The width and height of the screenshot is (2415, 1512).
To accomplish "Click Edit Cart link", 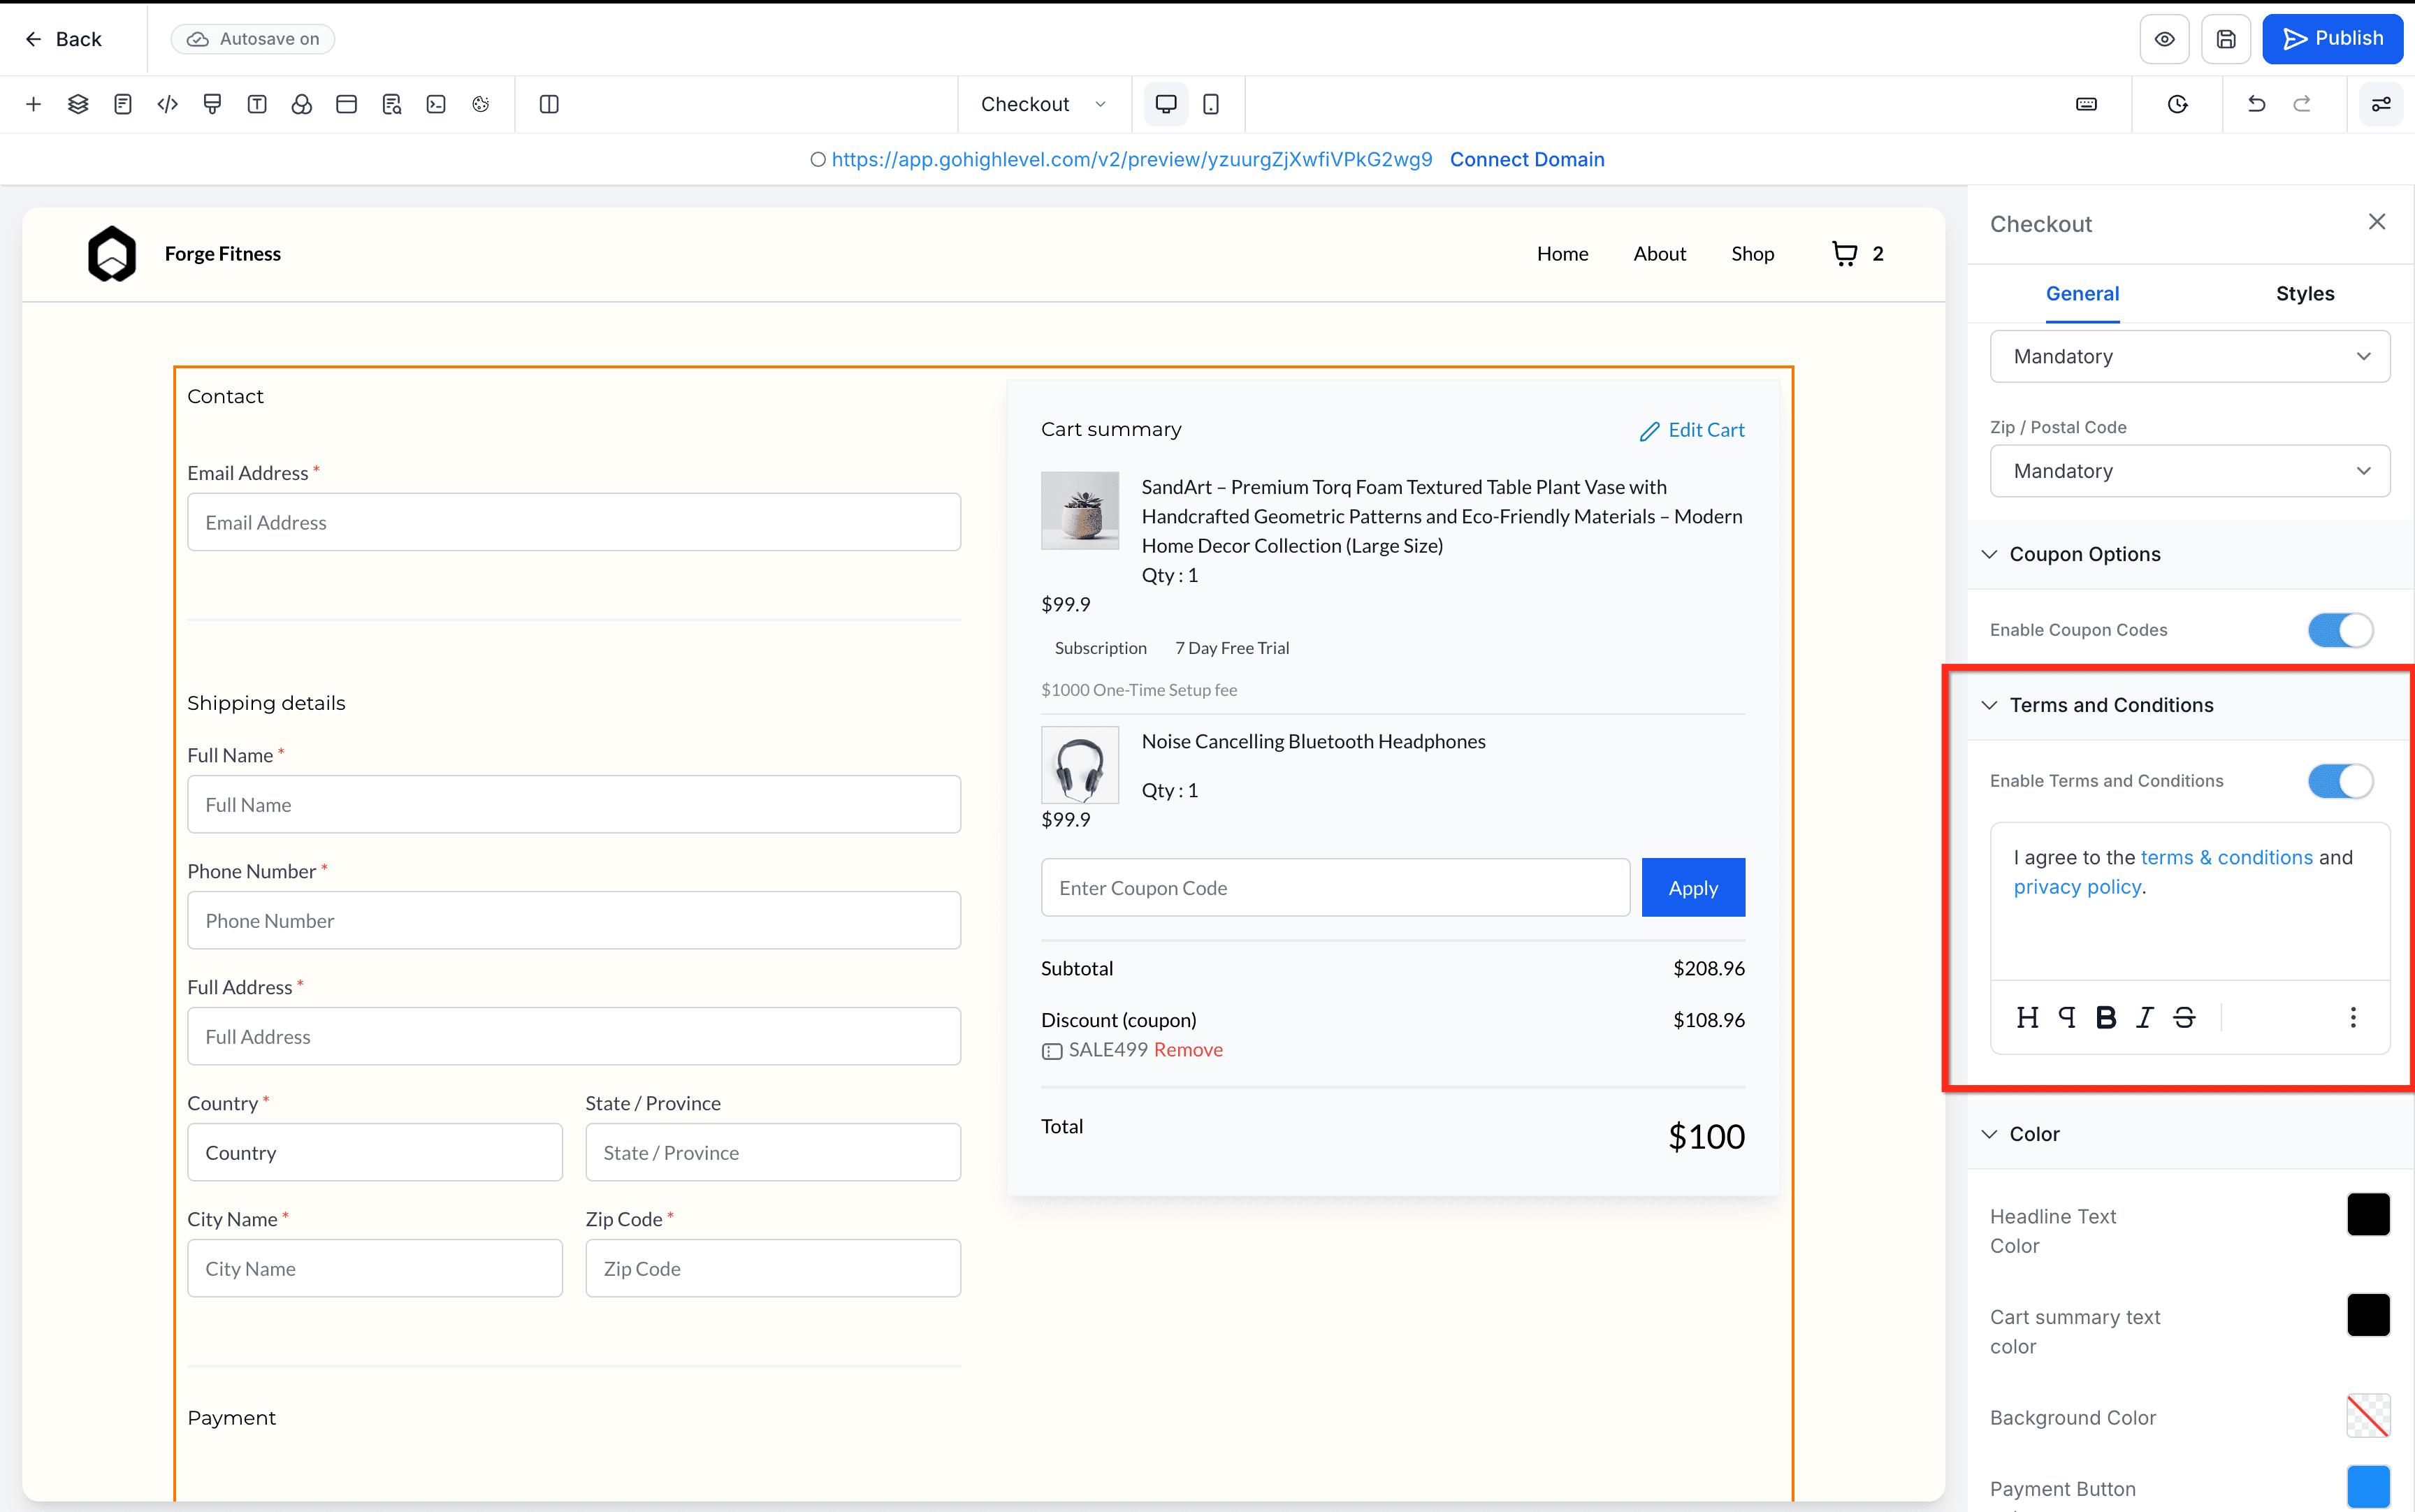I will pos(1692,430).
